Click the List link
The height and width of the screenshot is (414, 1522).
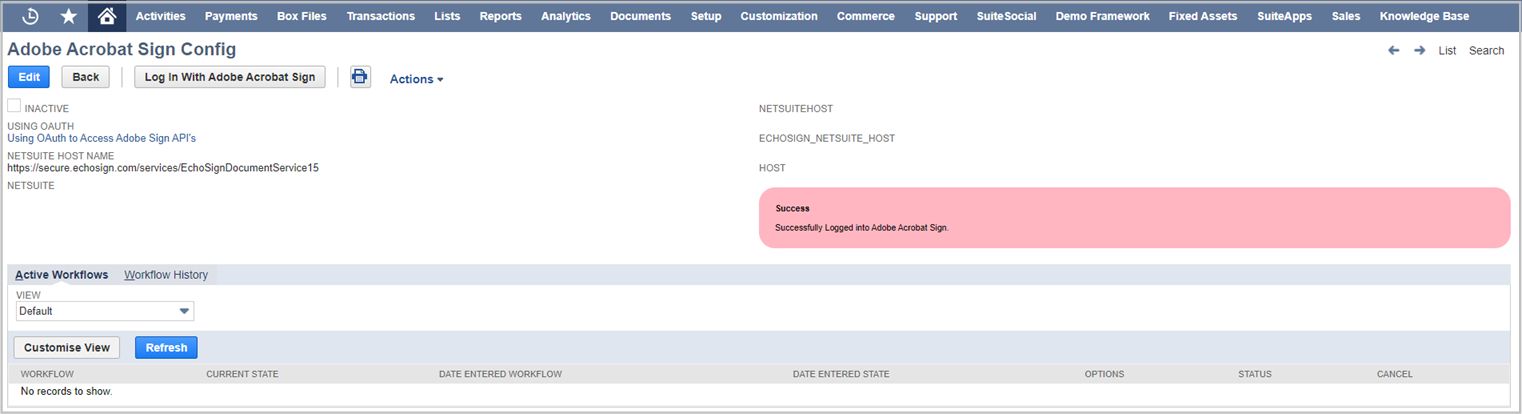(1447, 50)
